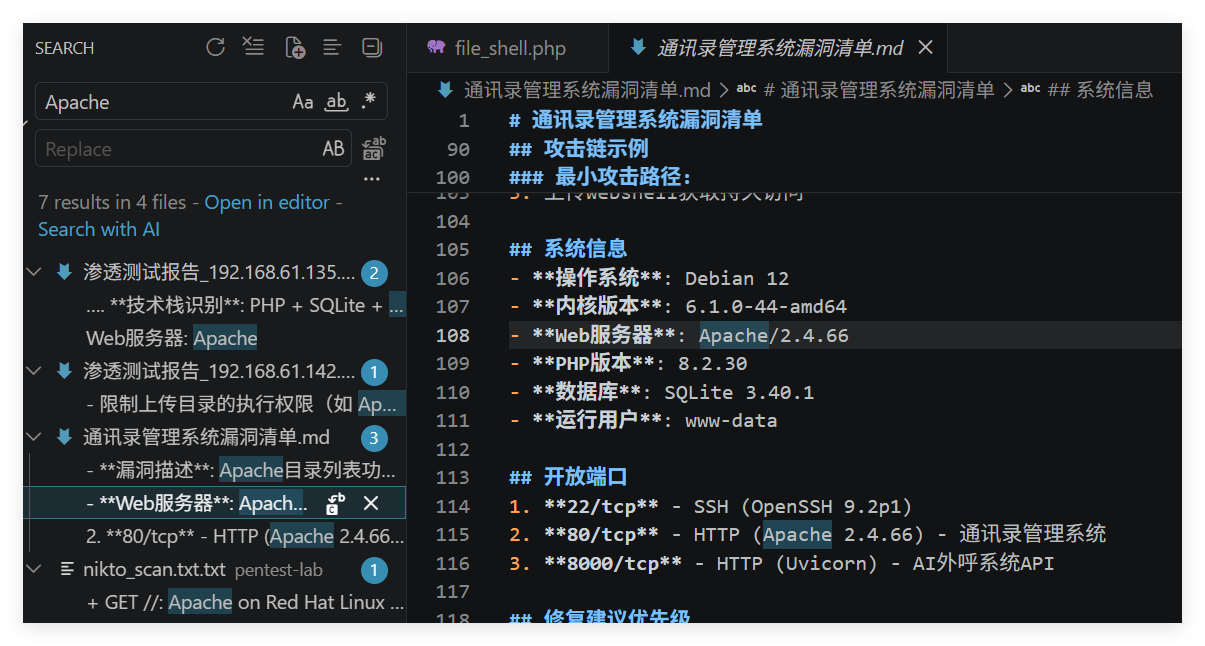Click line number 108 in gutter
The image size is (1205, 646).
(x=453, y=335)
